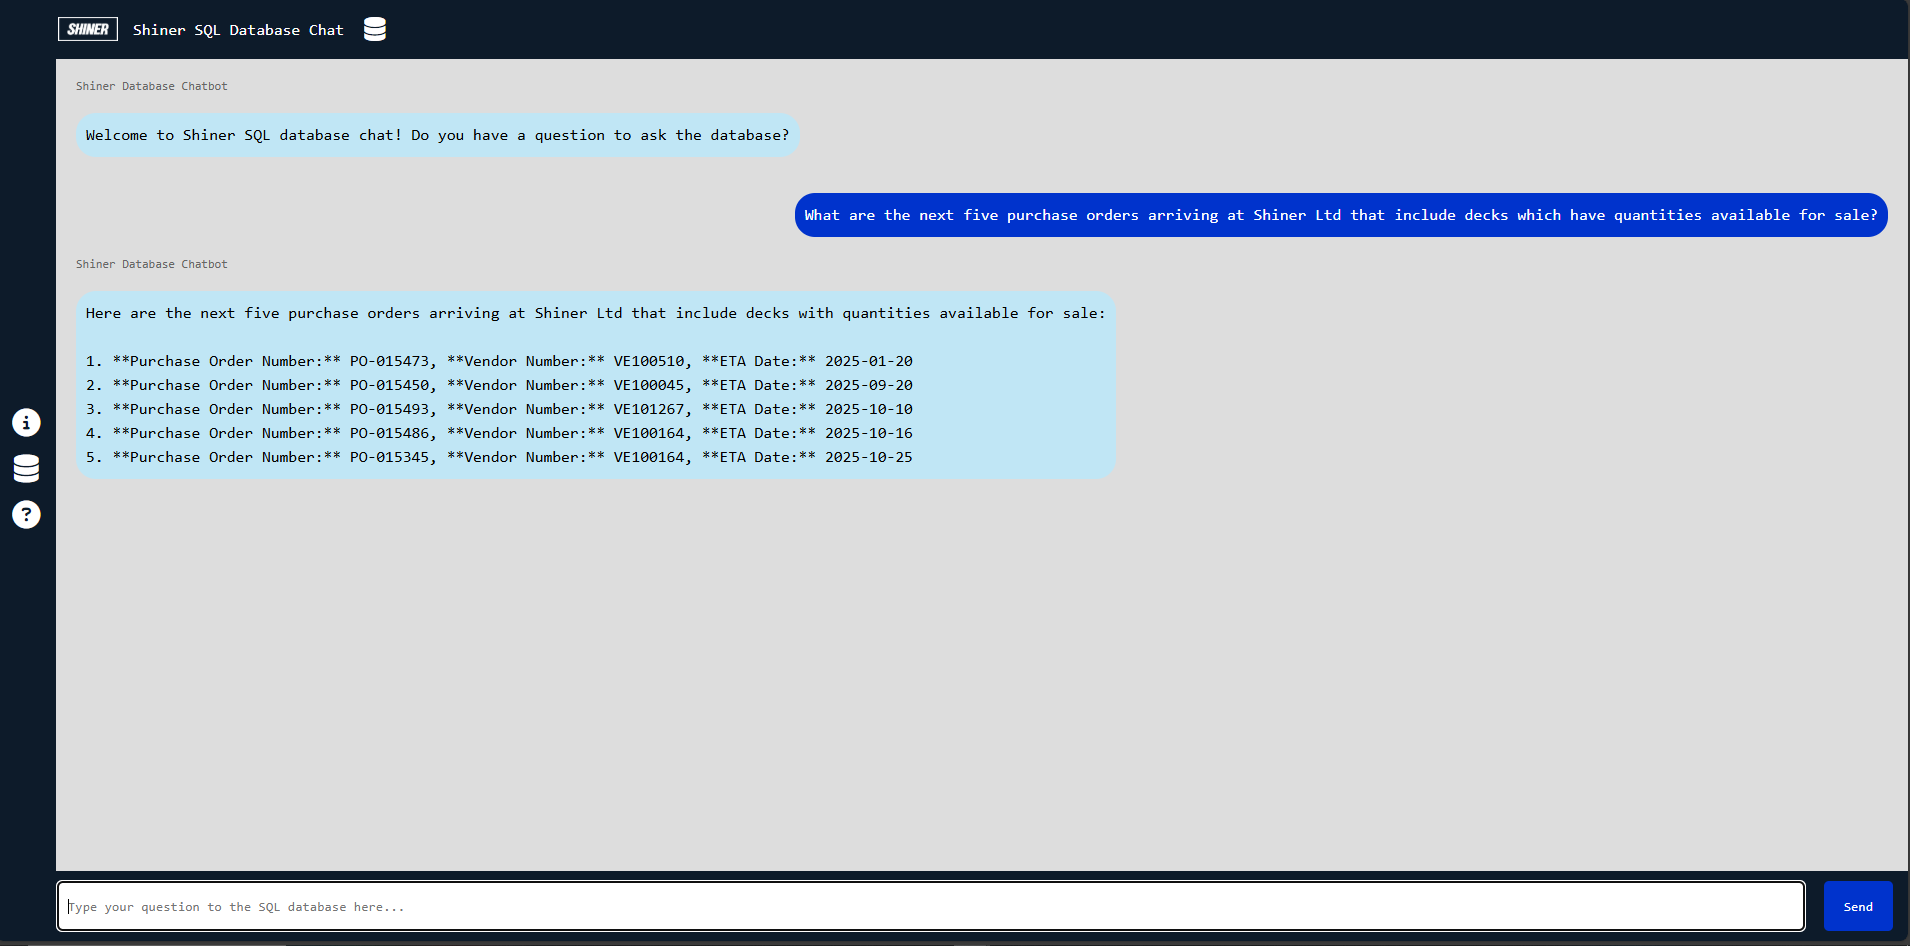
Task: Select purchase order number PO-015450
Action: point(389,385)
